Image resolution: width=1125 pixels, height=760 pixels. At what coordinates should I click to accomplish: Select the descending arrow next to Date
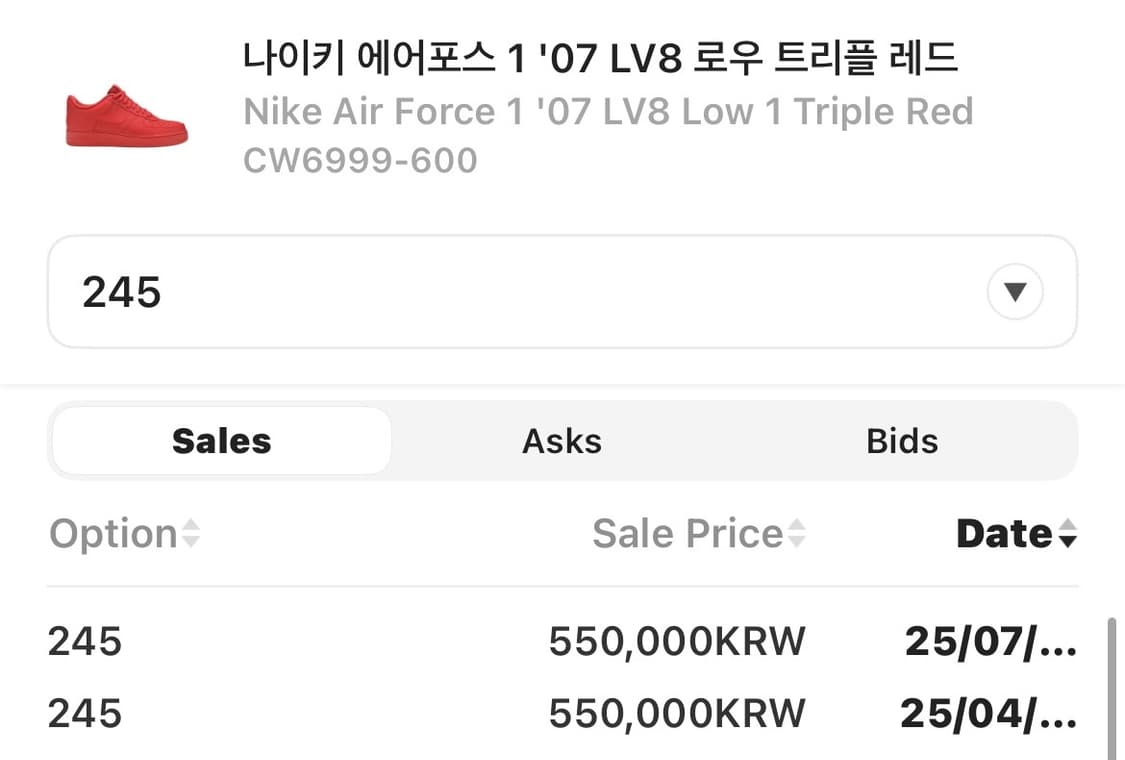pos(1068,540)
